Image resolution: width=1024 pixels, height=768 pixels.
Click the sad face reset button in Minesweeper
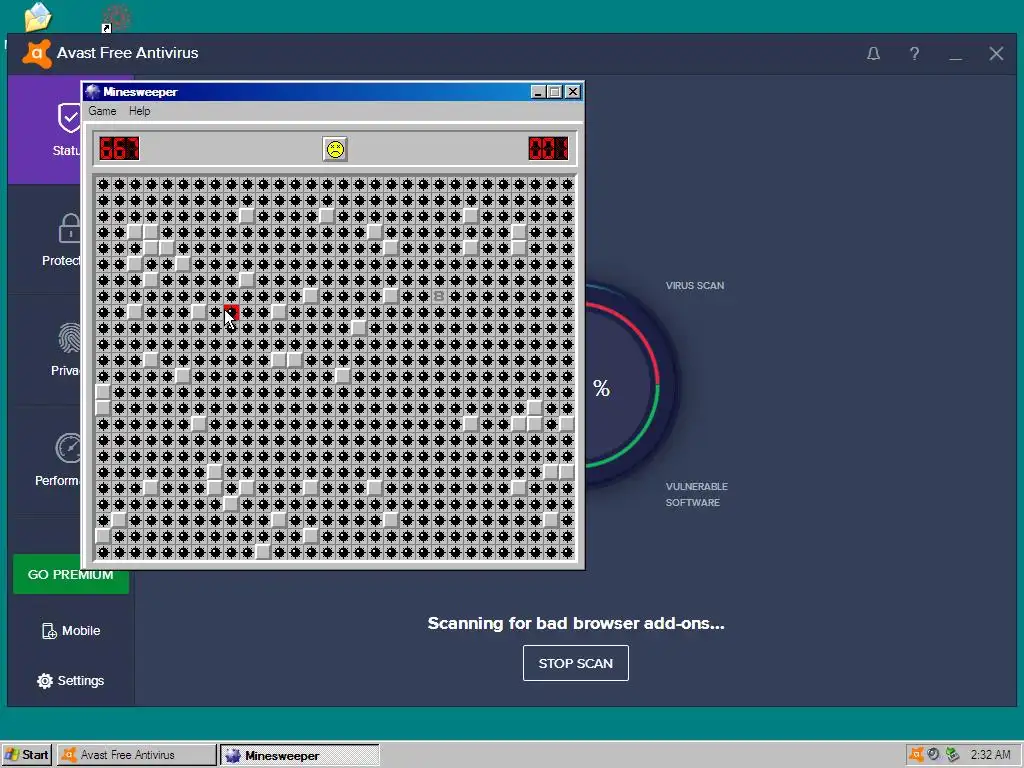pos(335,149)
